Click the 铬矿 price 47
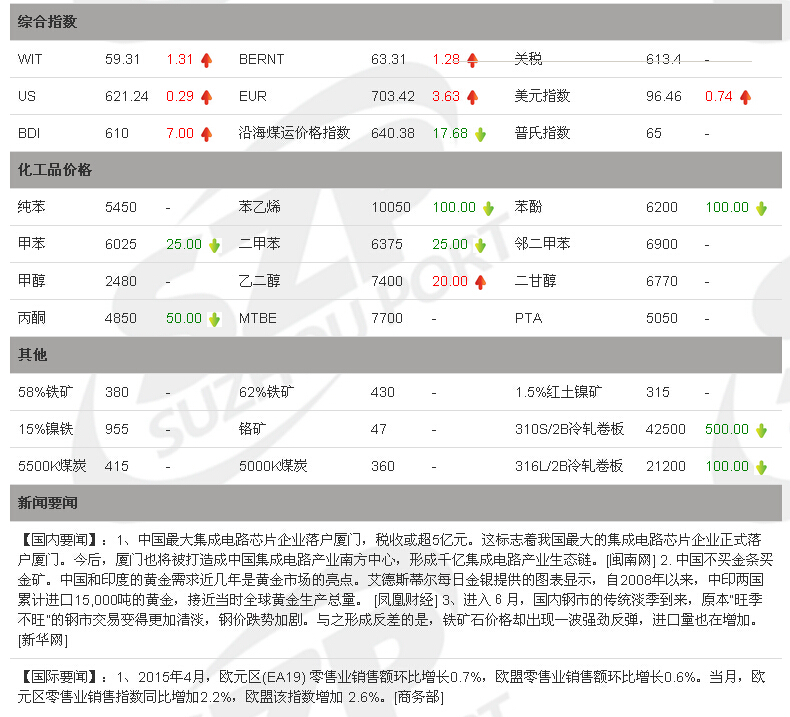Image resolution: width=790 pixels, height=717 pixels. pyautogui.click(x=379, y=429)
